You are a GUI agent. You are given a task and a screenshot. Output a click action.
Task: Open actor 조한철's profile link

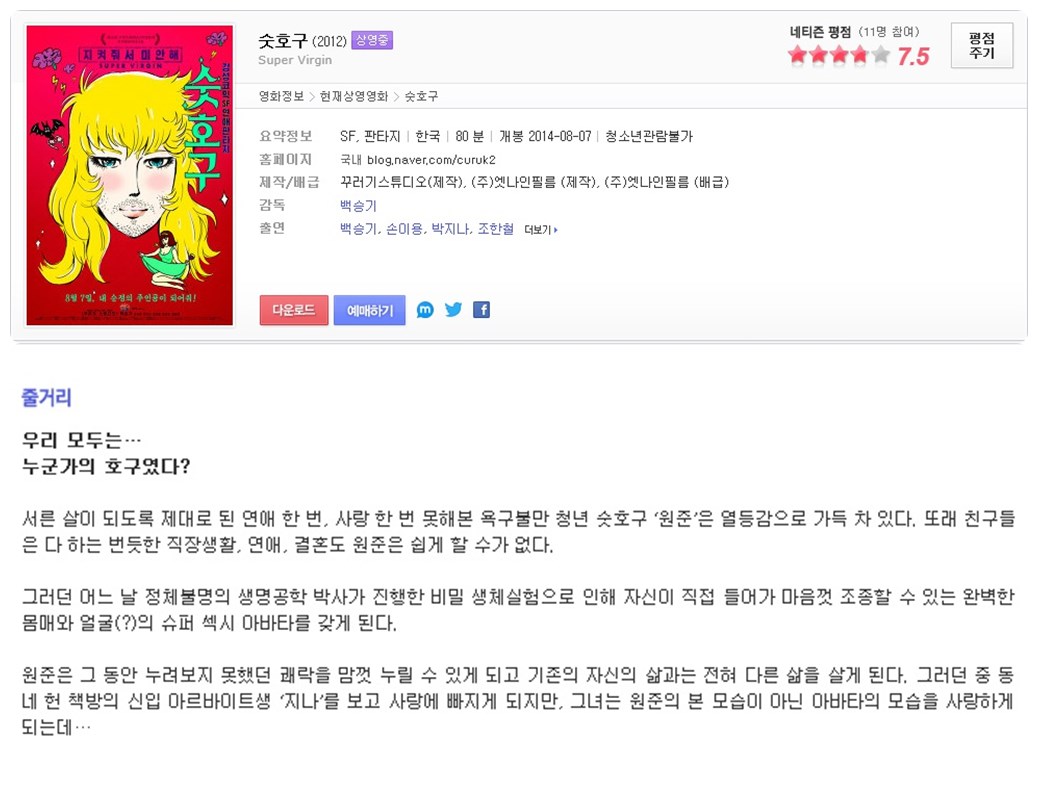point(496,229)
